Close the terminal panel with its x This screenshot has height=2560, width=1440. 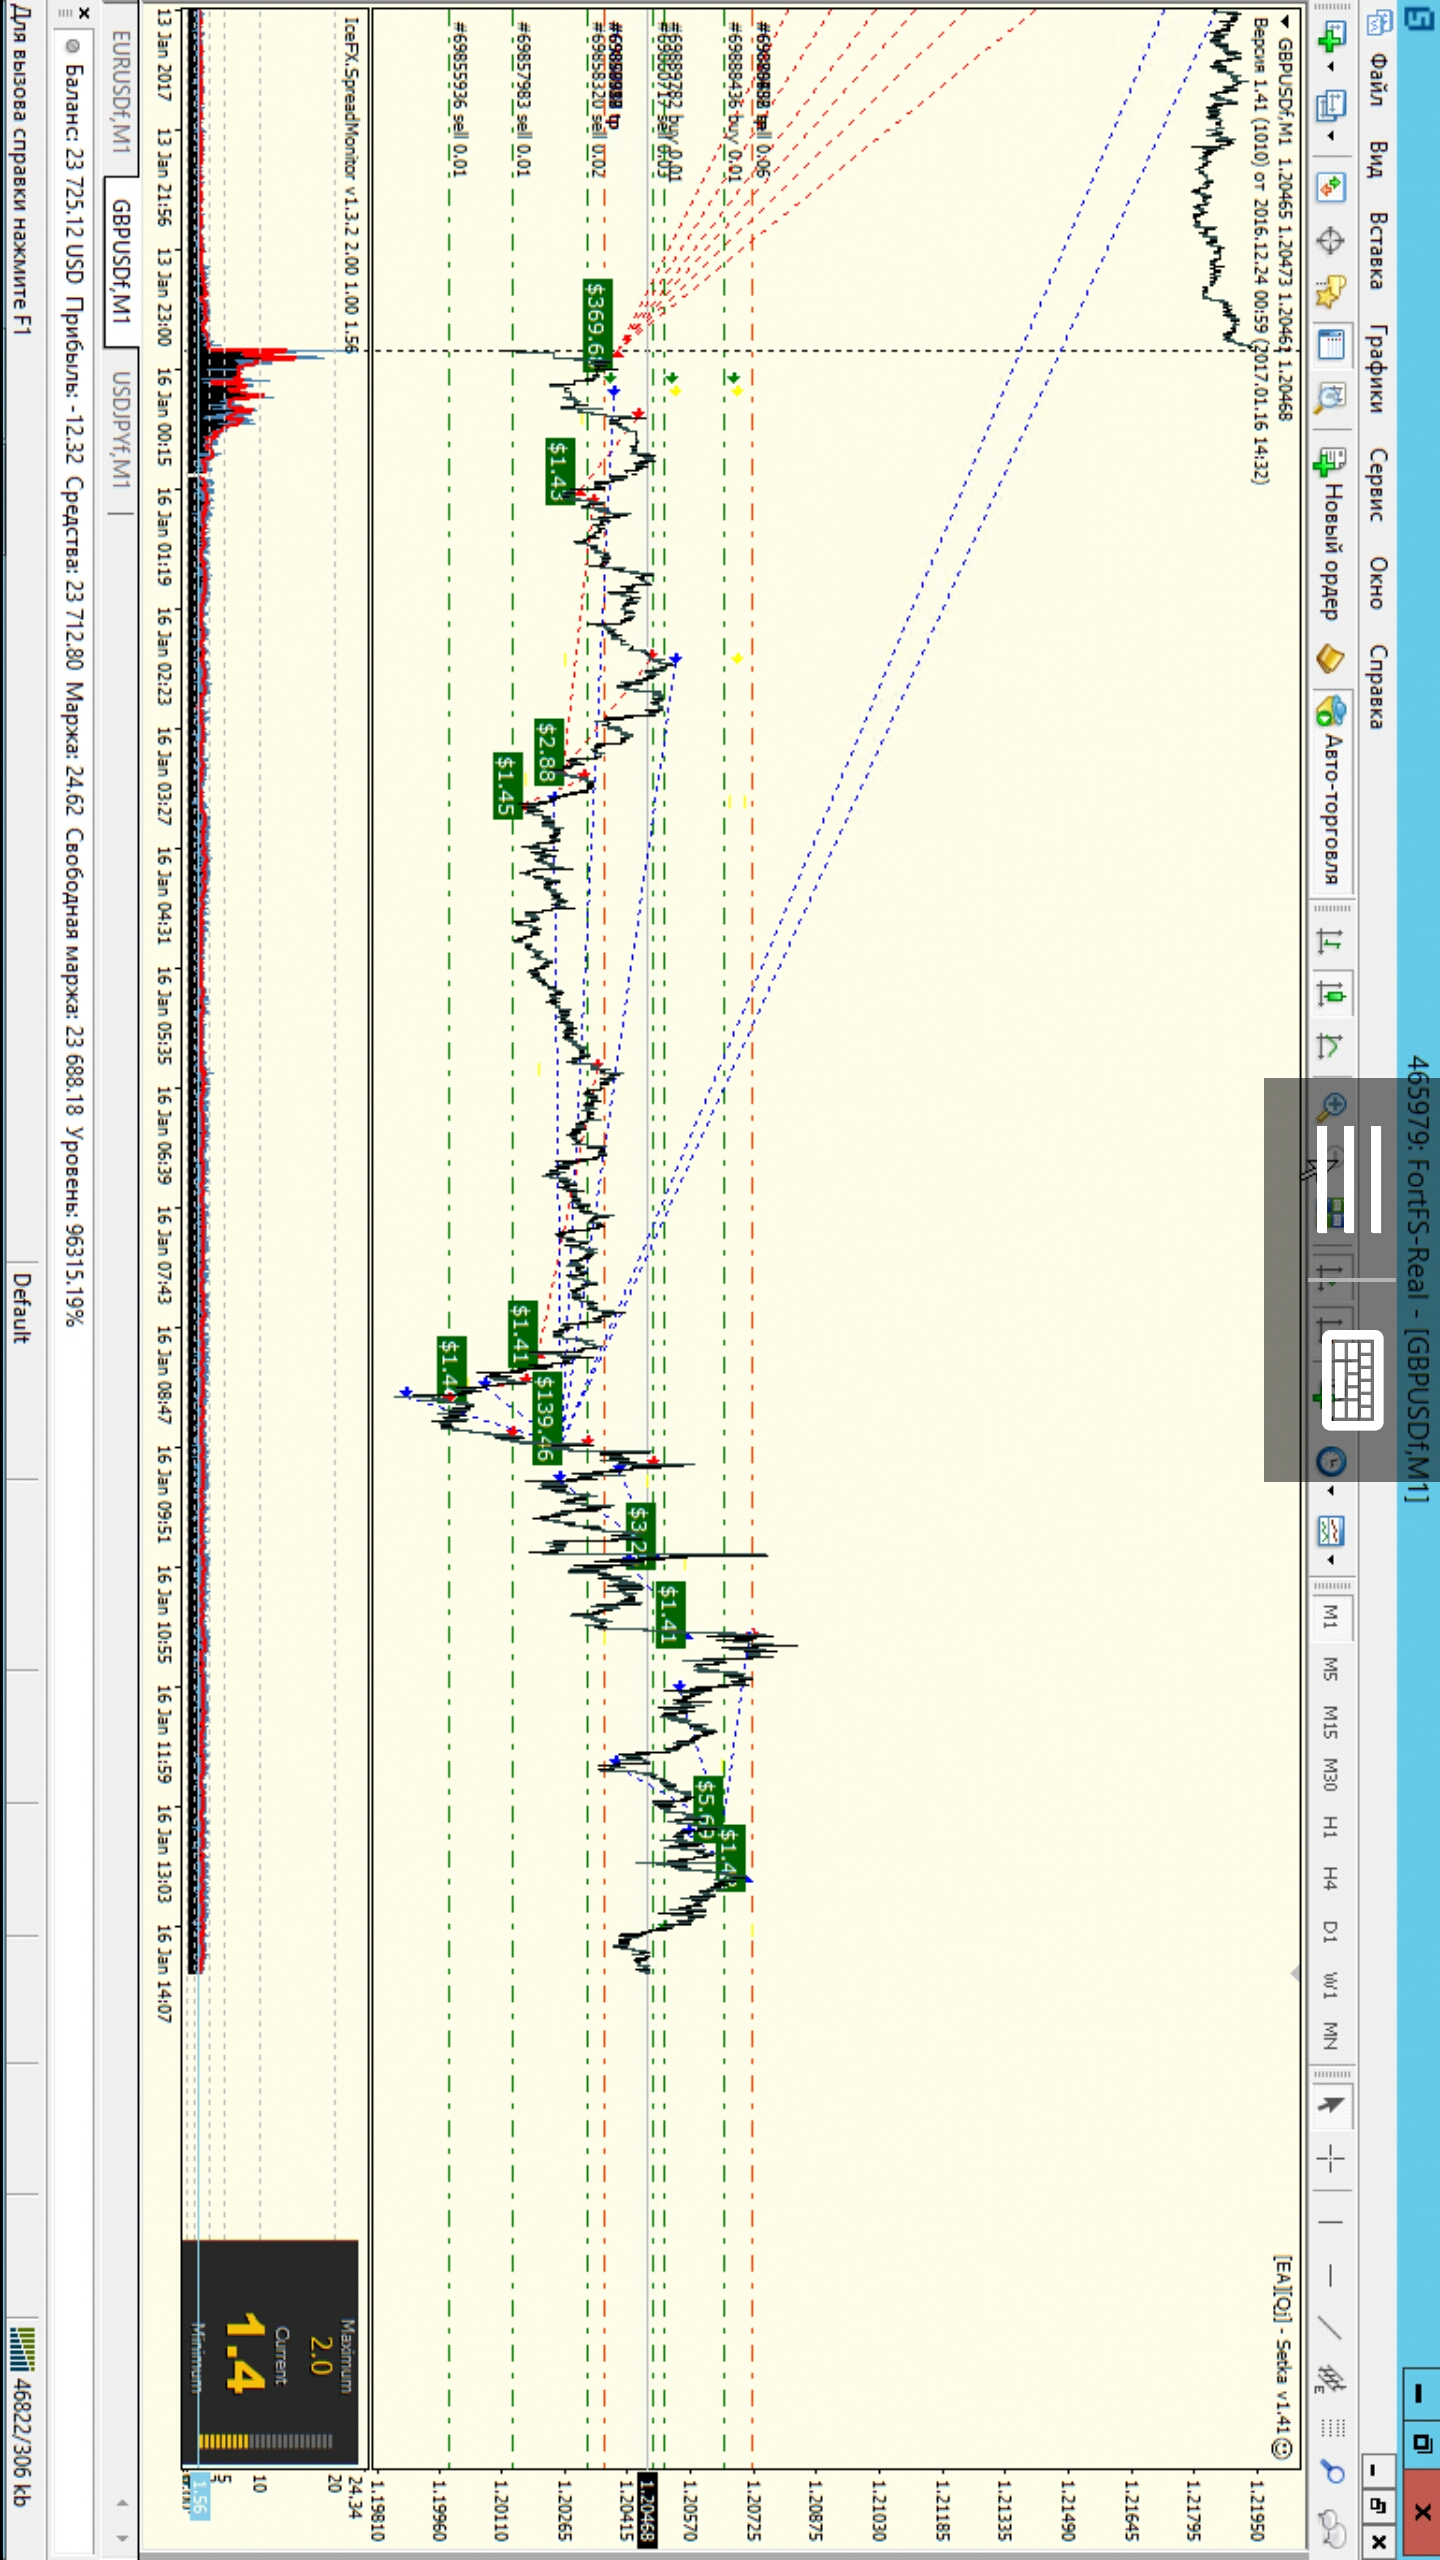tap(85, 13)
